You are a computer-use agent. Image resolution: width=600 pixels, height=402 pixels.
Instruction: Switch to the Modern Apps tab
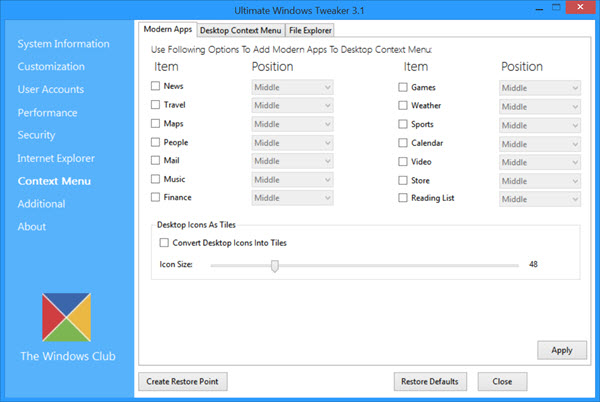click(168, 29)
